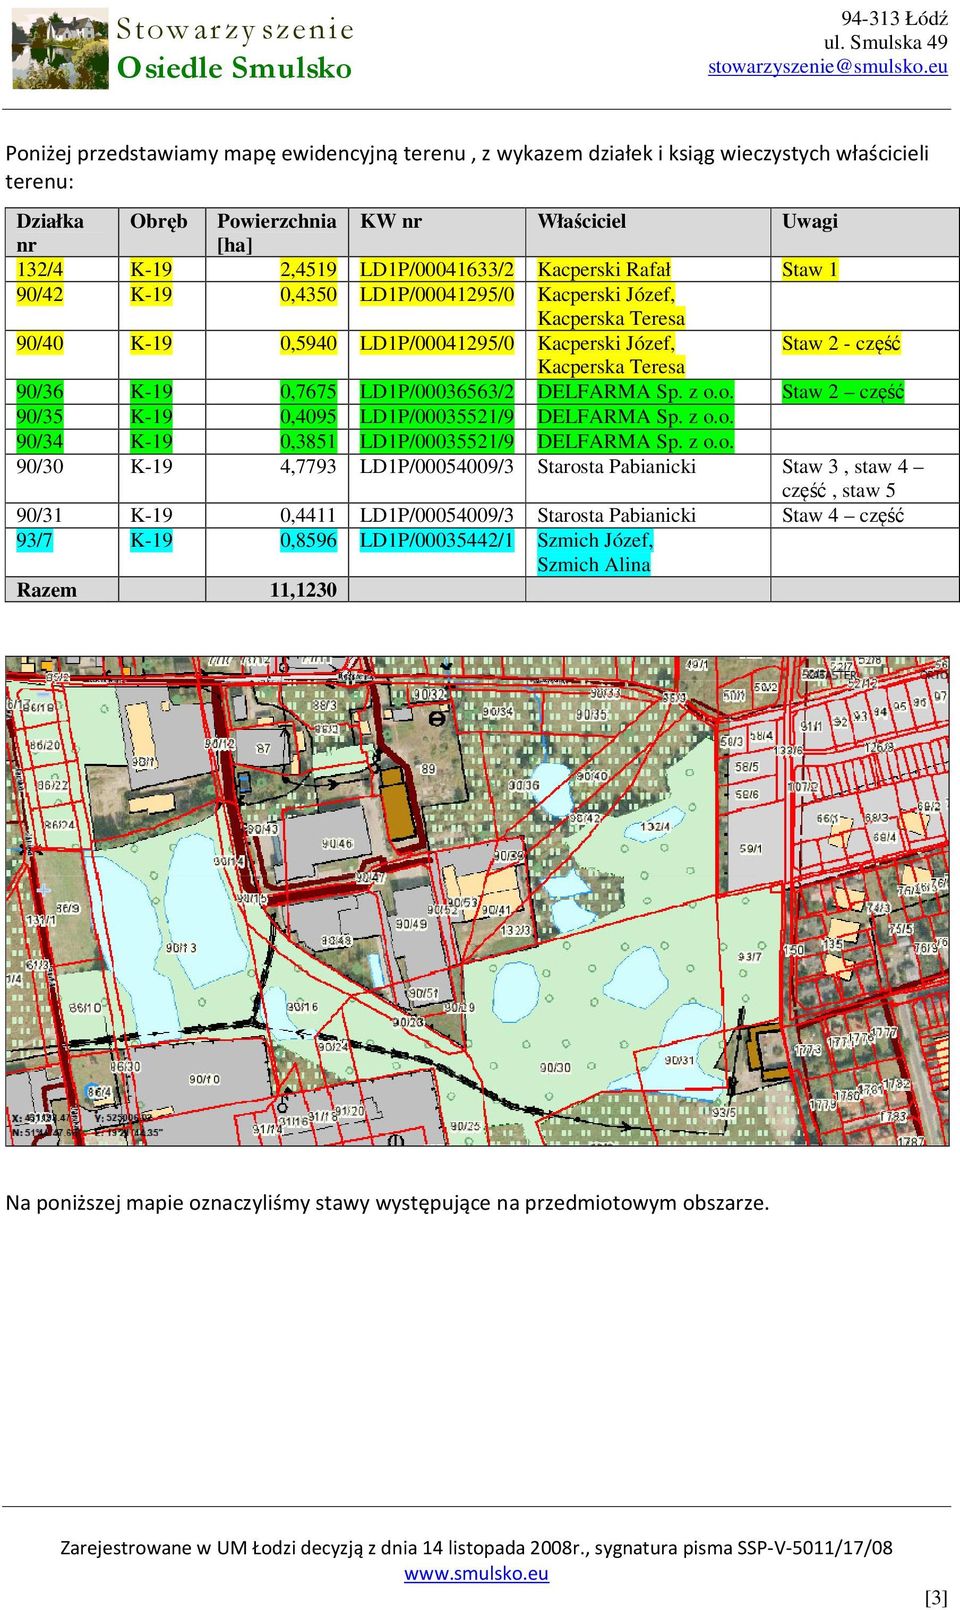Select area value 2,4519

[x=308, y=269]
